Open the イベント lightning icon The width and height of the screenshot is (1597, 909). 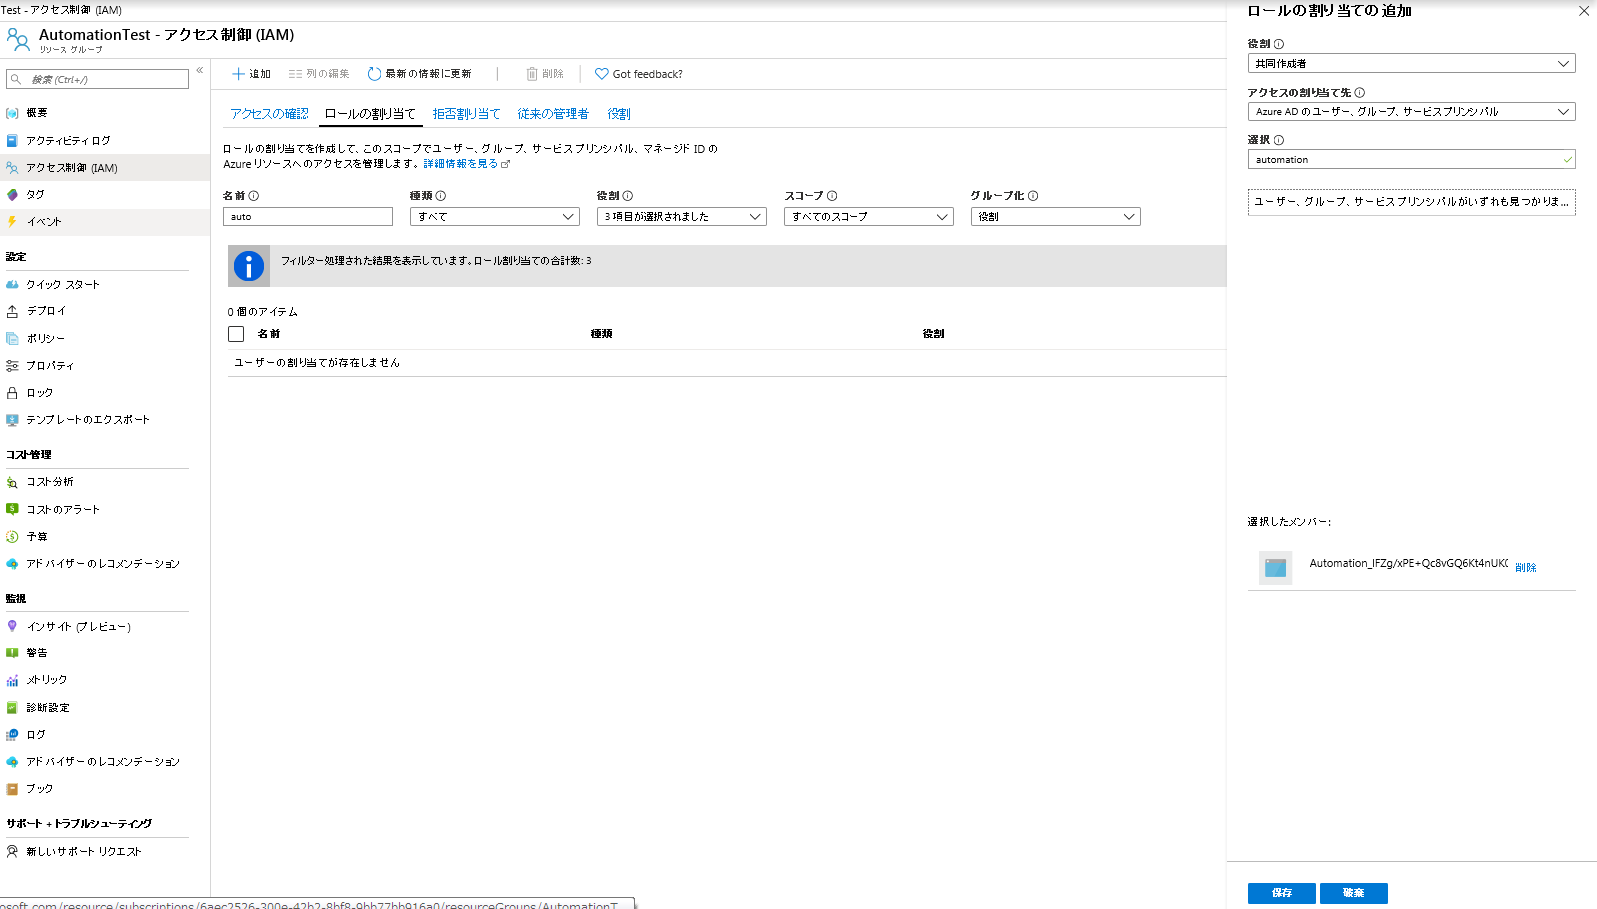coord(12,222)
